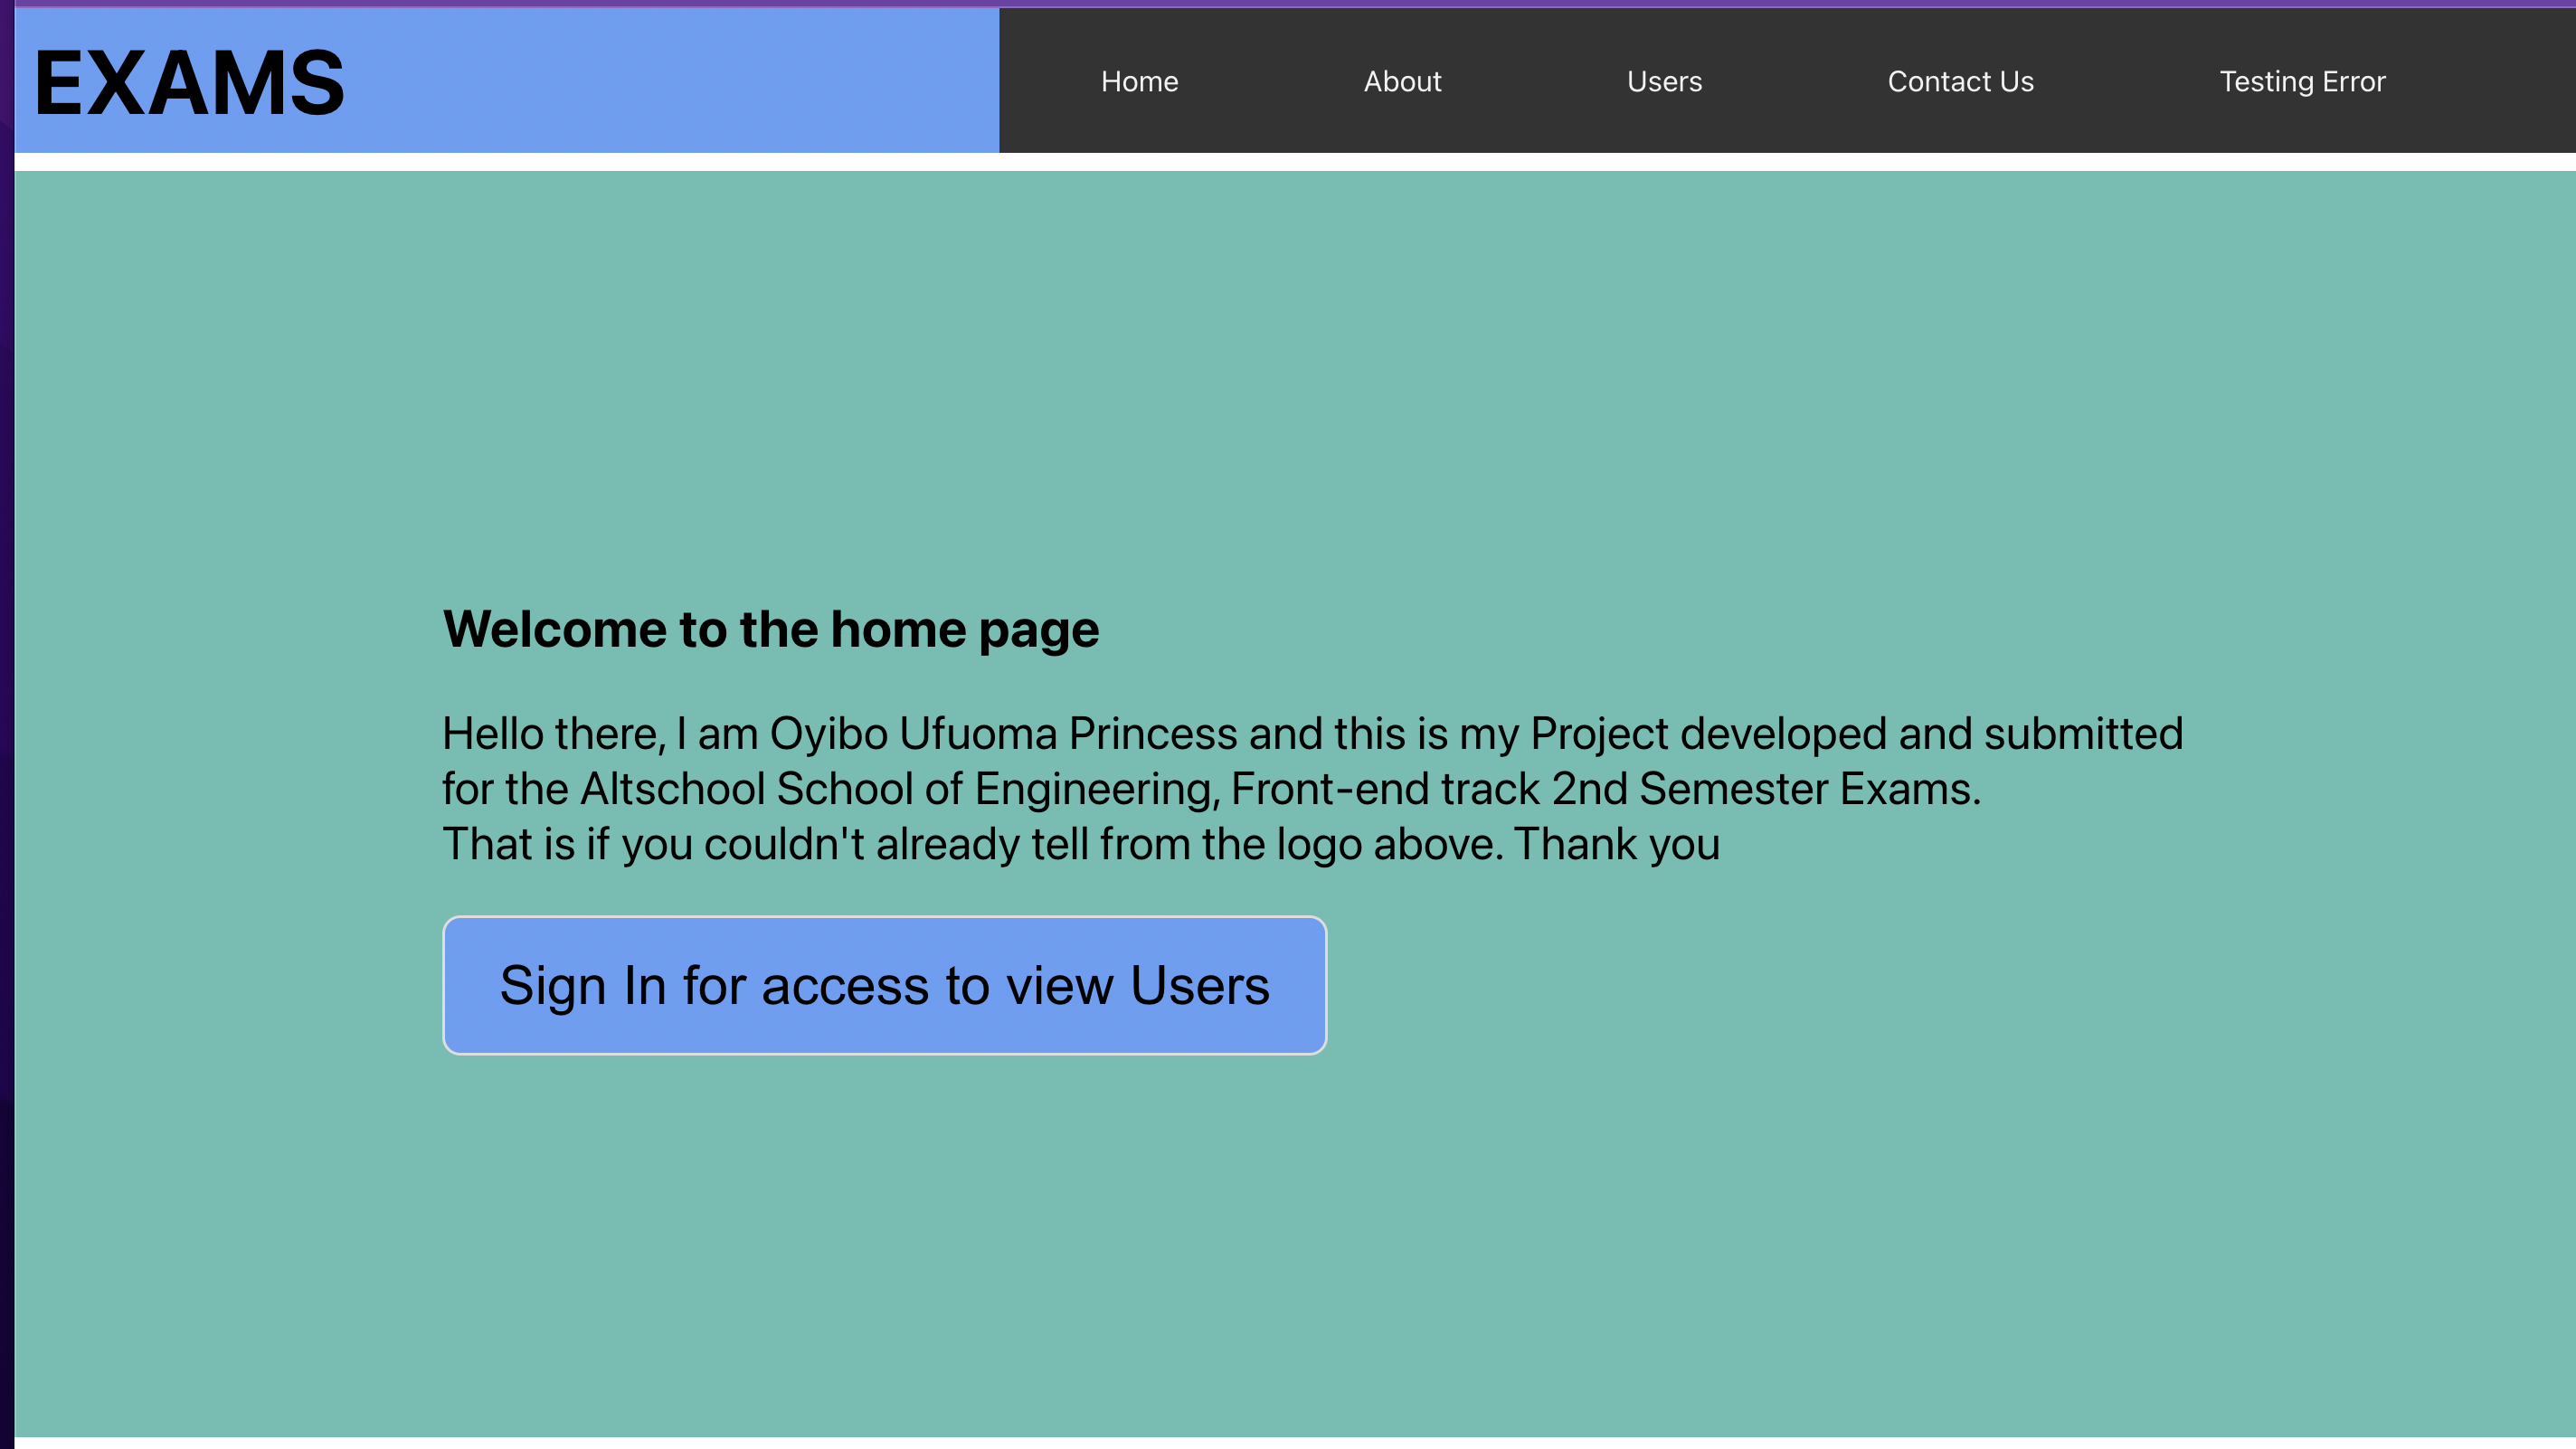Screen dimensions: 2576x1449
Task: Click the Testing Error navbar label
Action: point(2303,81)
